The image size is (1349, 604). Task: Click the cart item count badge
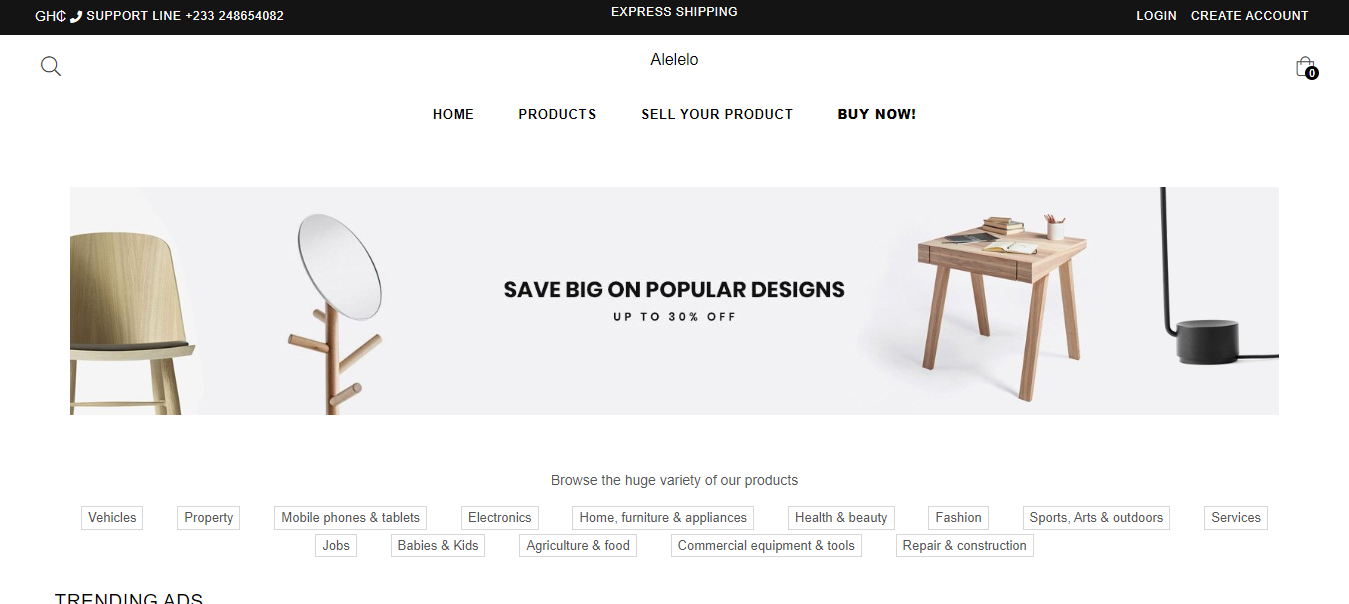1310,73
